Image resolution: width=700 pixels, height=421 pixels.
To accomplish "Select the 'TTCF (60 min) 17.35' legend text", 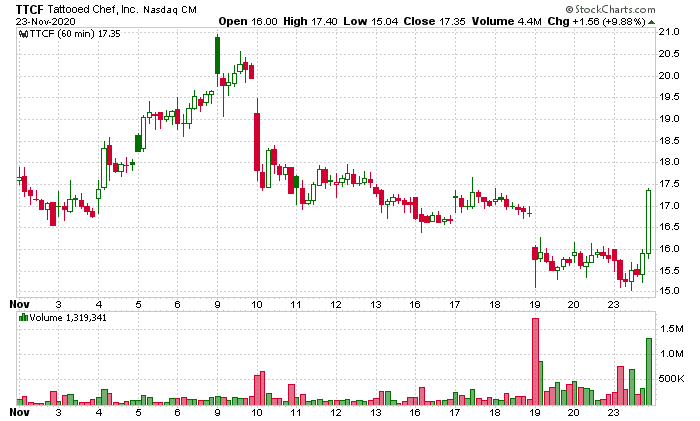I will (75, 34).
